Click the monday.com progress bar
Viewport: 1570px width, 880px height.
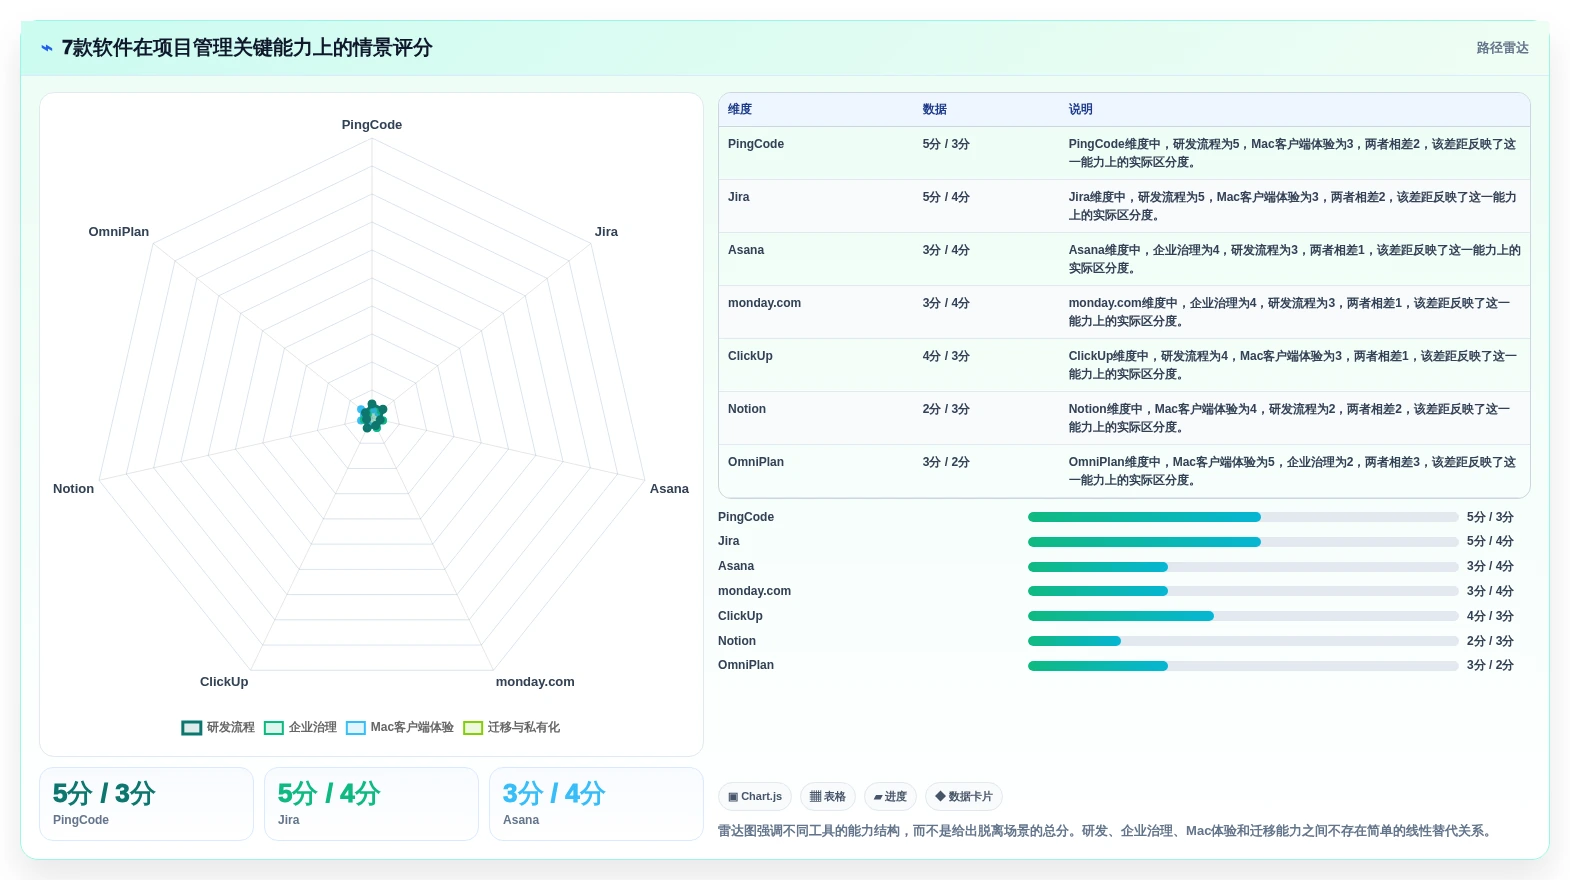point(1243,591)
